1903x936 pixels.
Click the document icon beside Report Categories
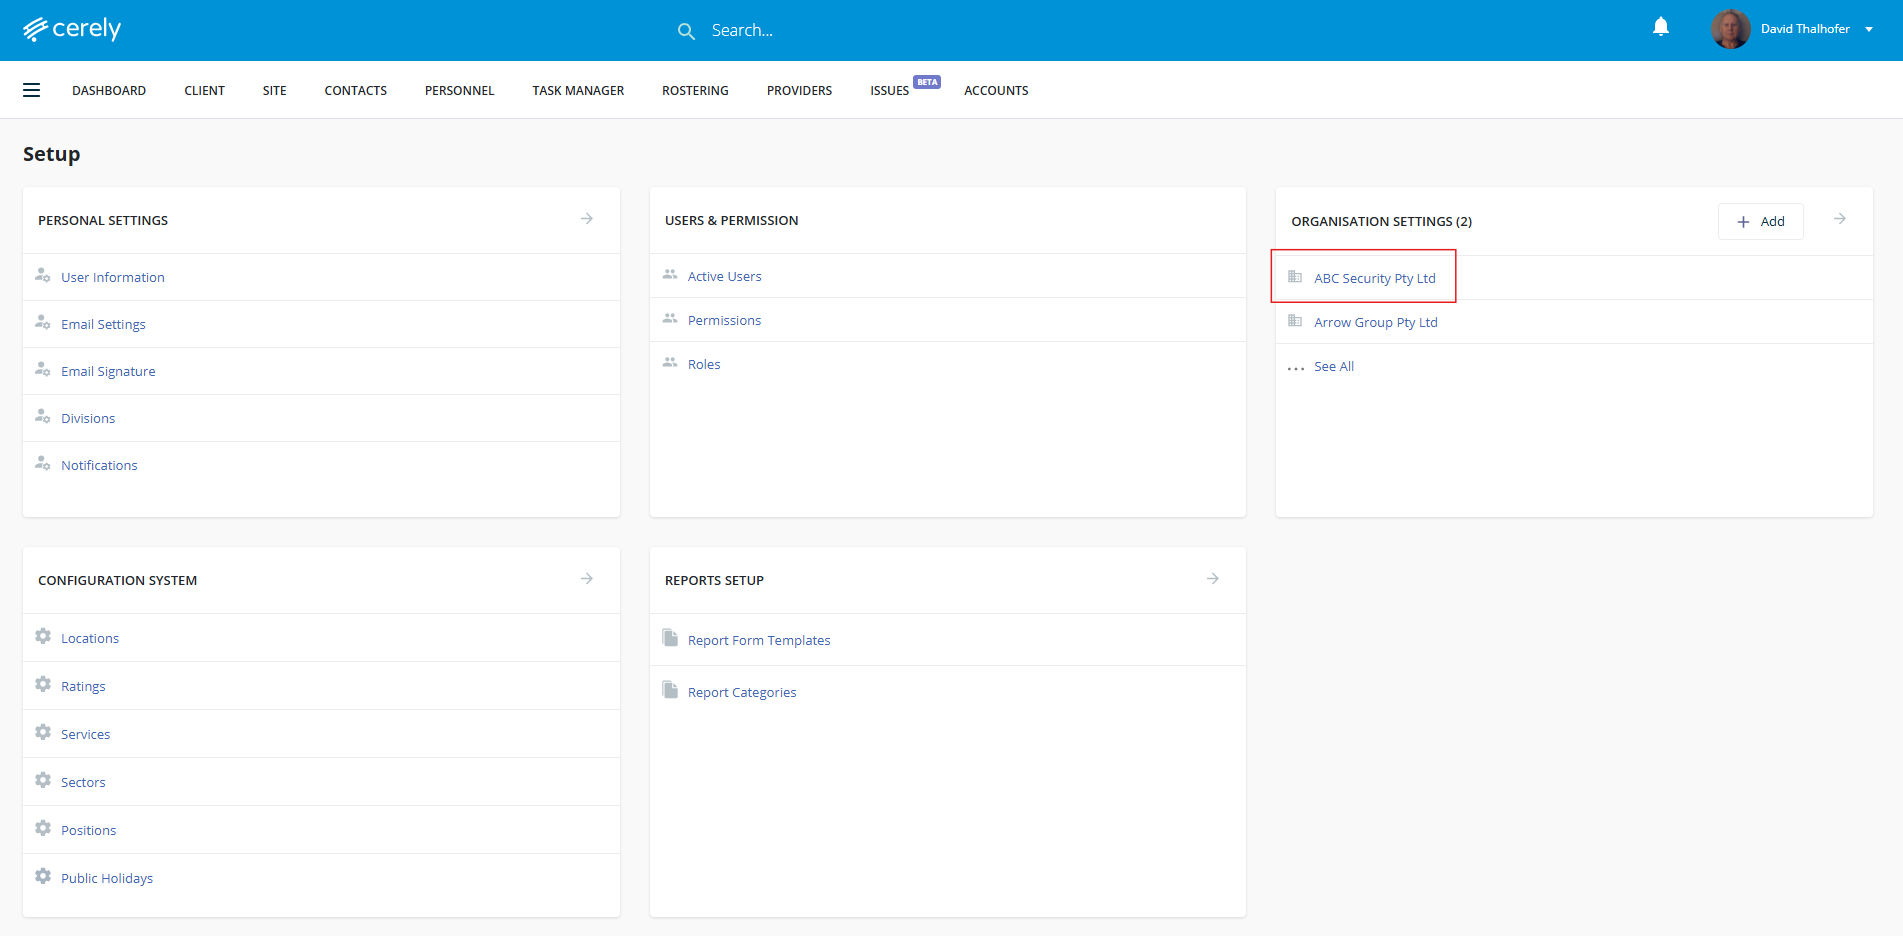(670, 691)
